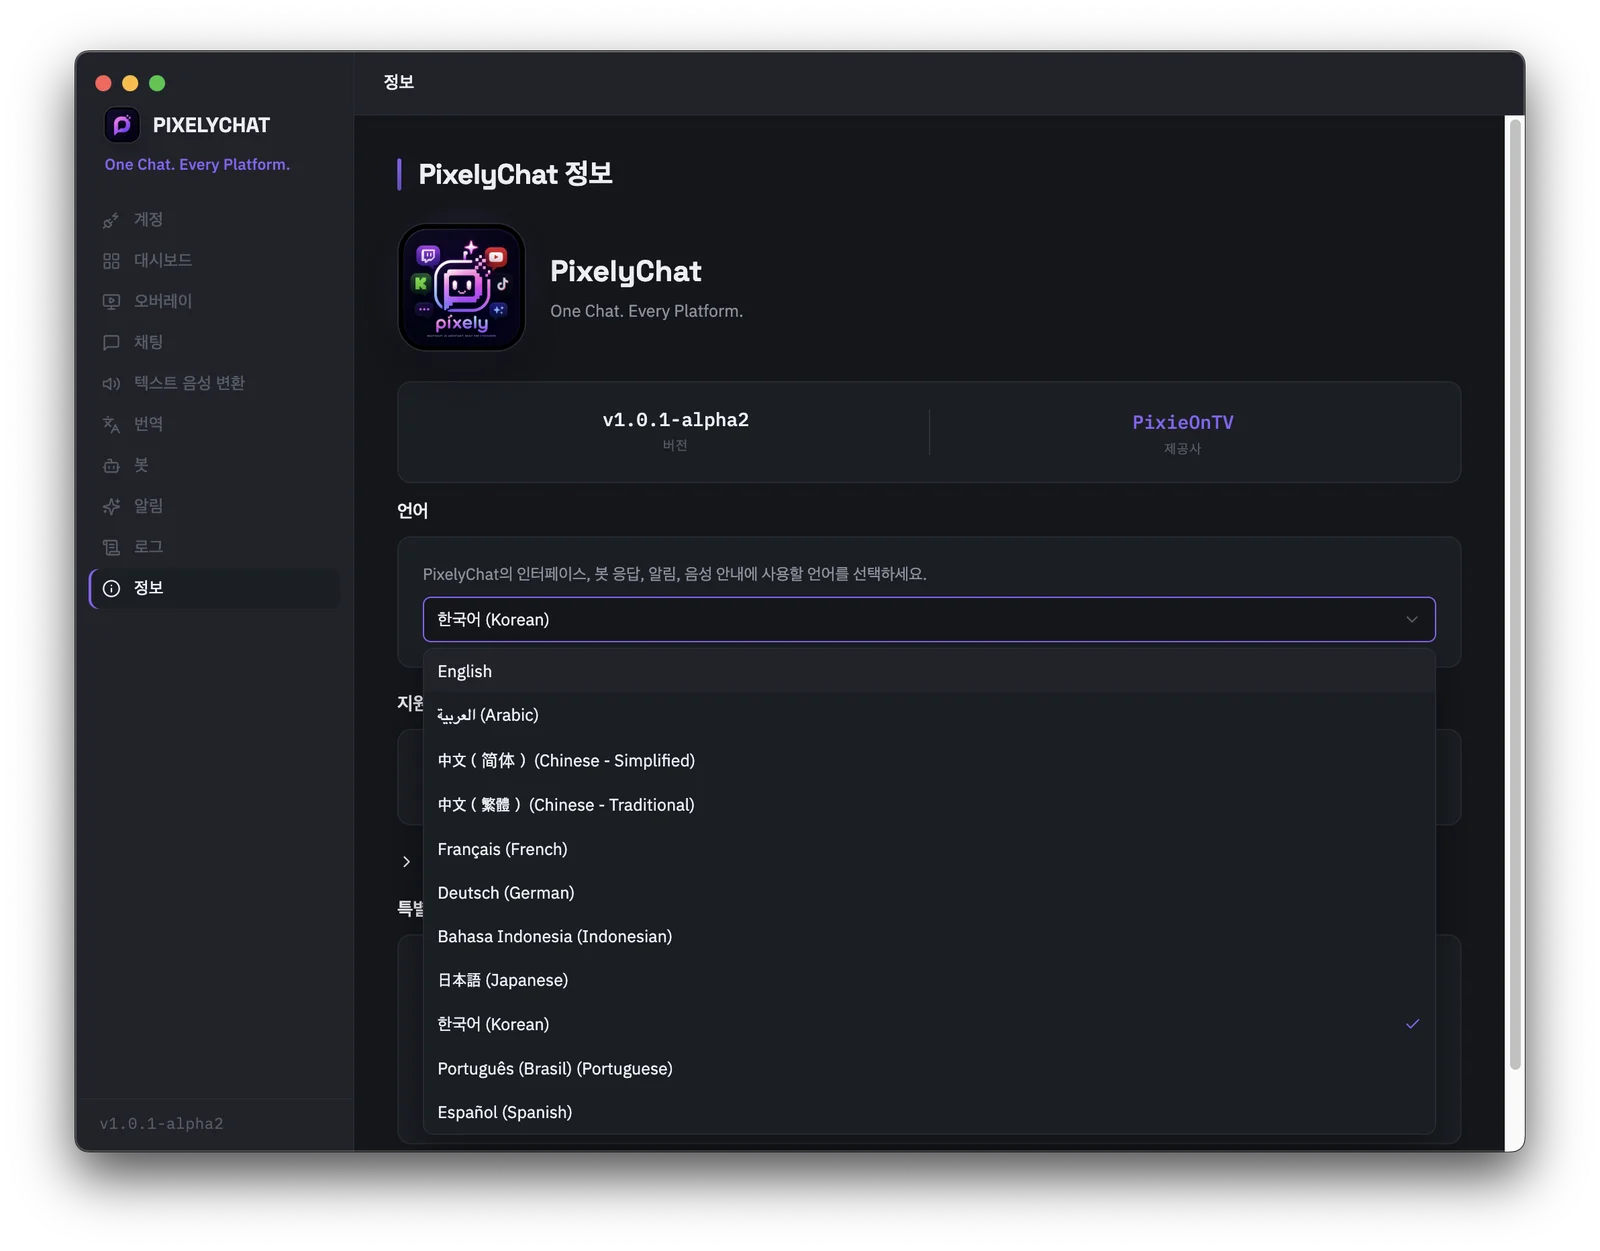Open the 오버레이 overlay monitor icon
This screenshot has width=1600, height=1251.
111,302
